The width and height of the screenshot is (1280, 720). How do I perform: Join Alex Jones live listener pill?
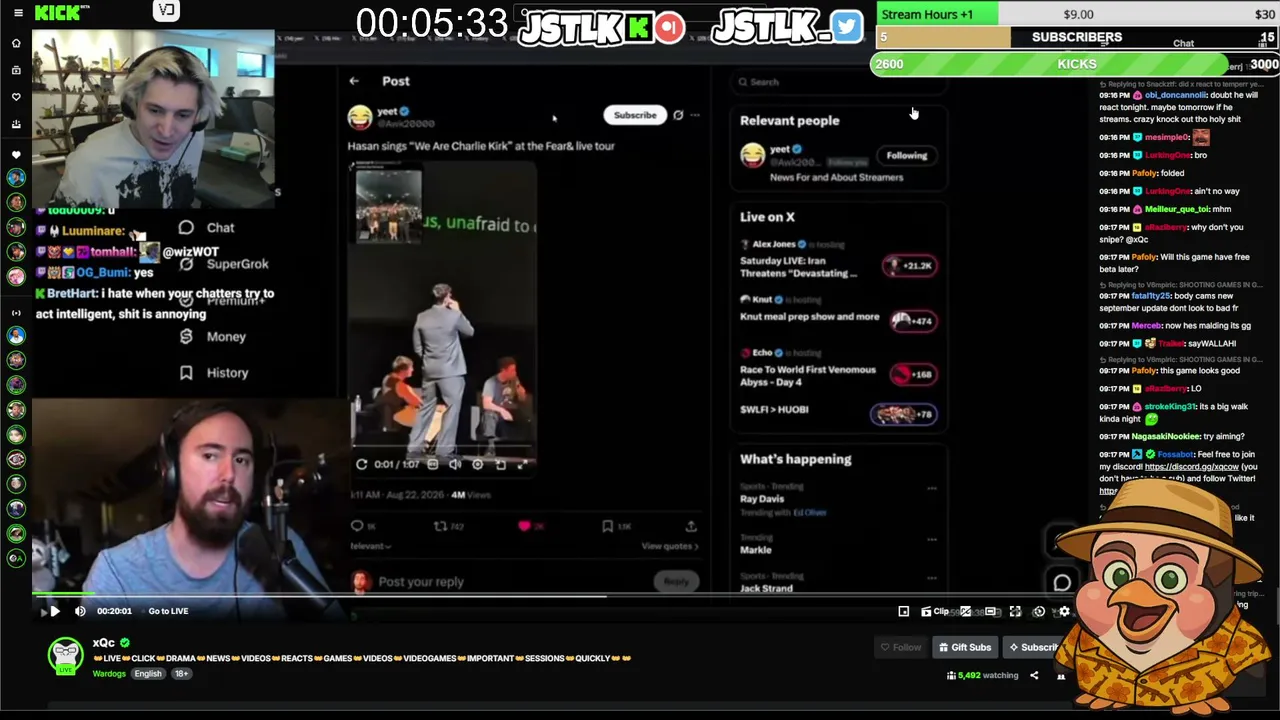point(909,266)
